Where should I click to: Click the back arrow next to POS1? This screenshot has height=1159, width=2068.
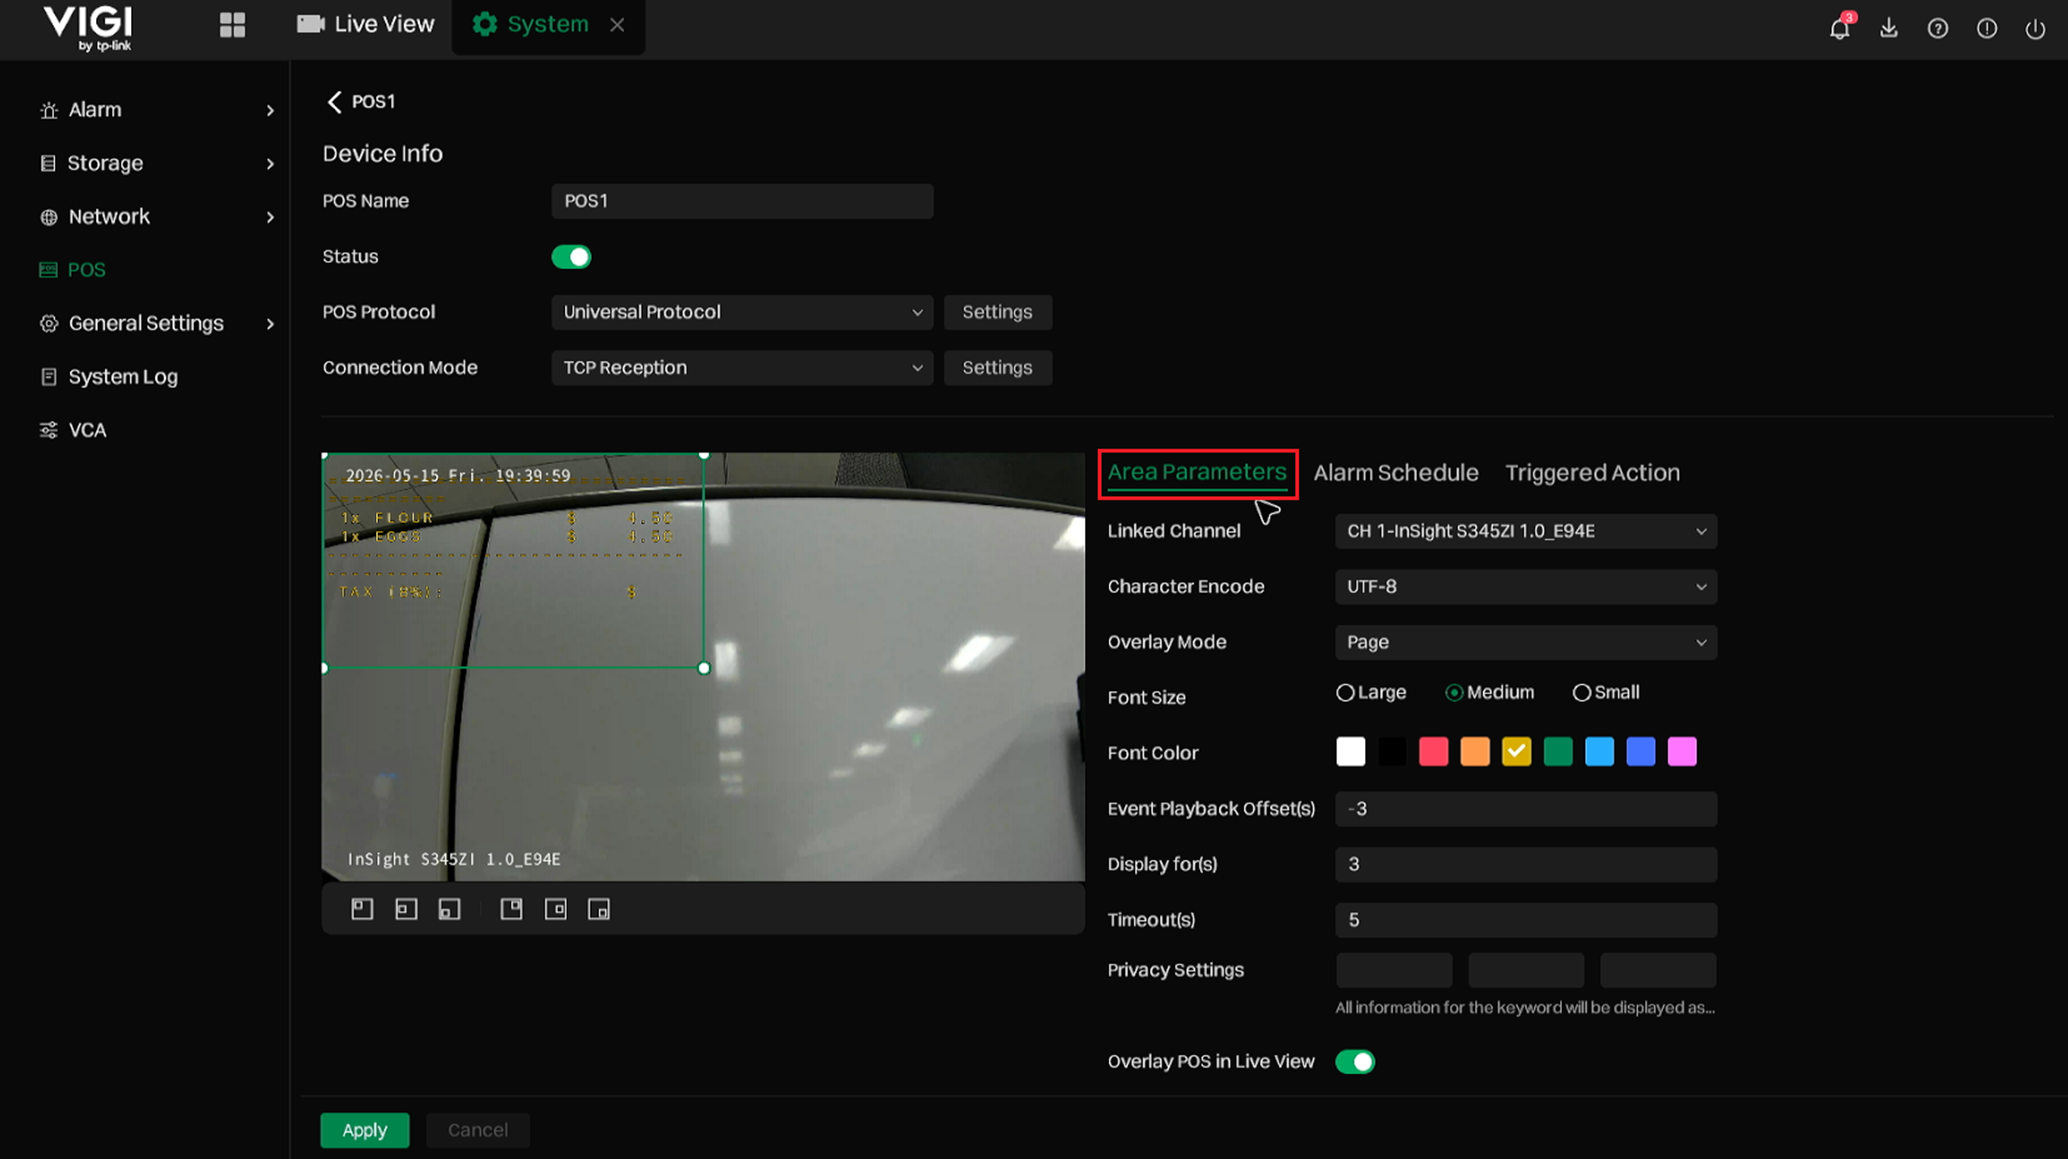click(x=334, y=101)
